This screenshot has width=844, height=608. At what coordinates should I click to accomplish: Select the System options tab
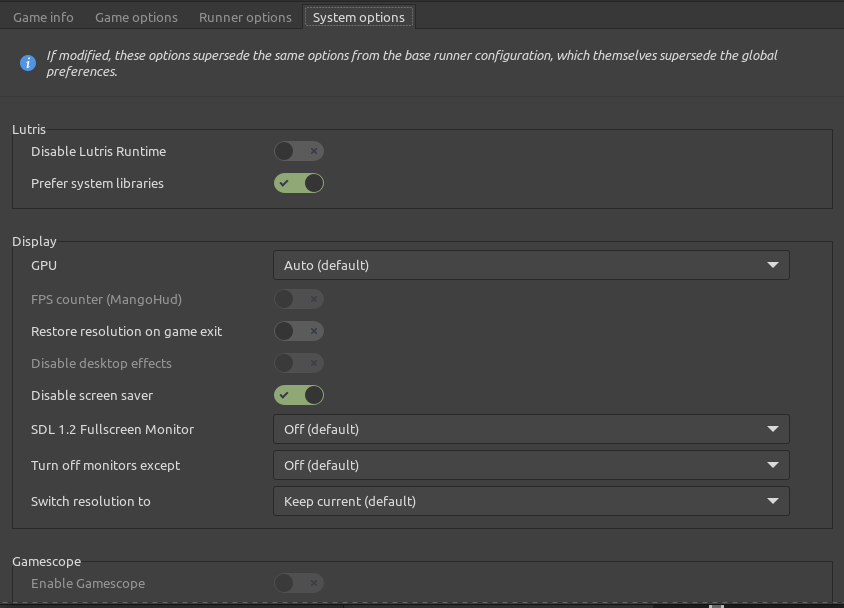point(358,17)
